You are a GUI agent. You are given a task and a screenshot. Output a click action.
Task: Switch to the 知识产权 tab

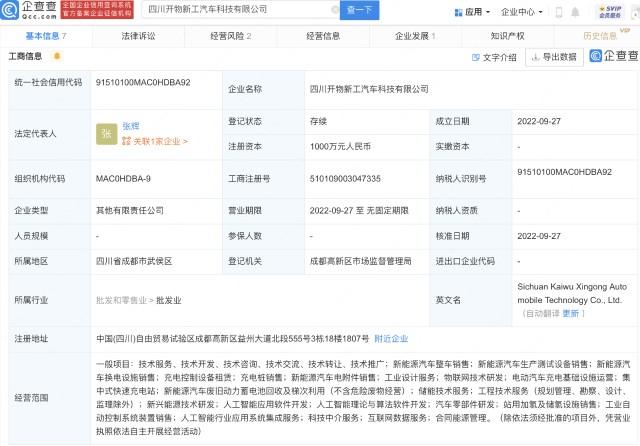(507, 36)
